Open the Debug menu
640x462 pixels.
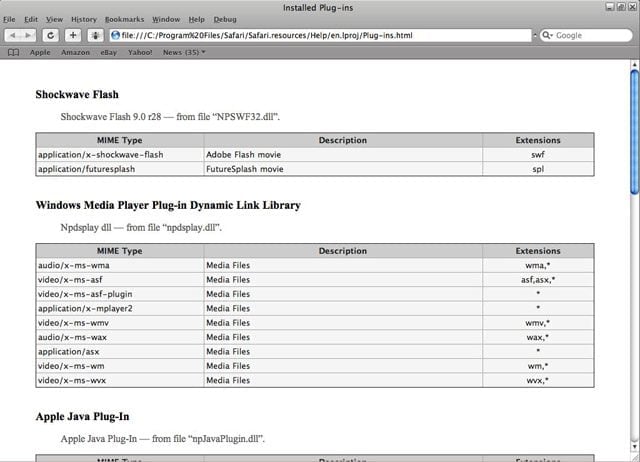click(x=225, y=19)
